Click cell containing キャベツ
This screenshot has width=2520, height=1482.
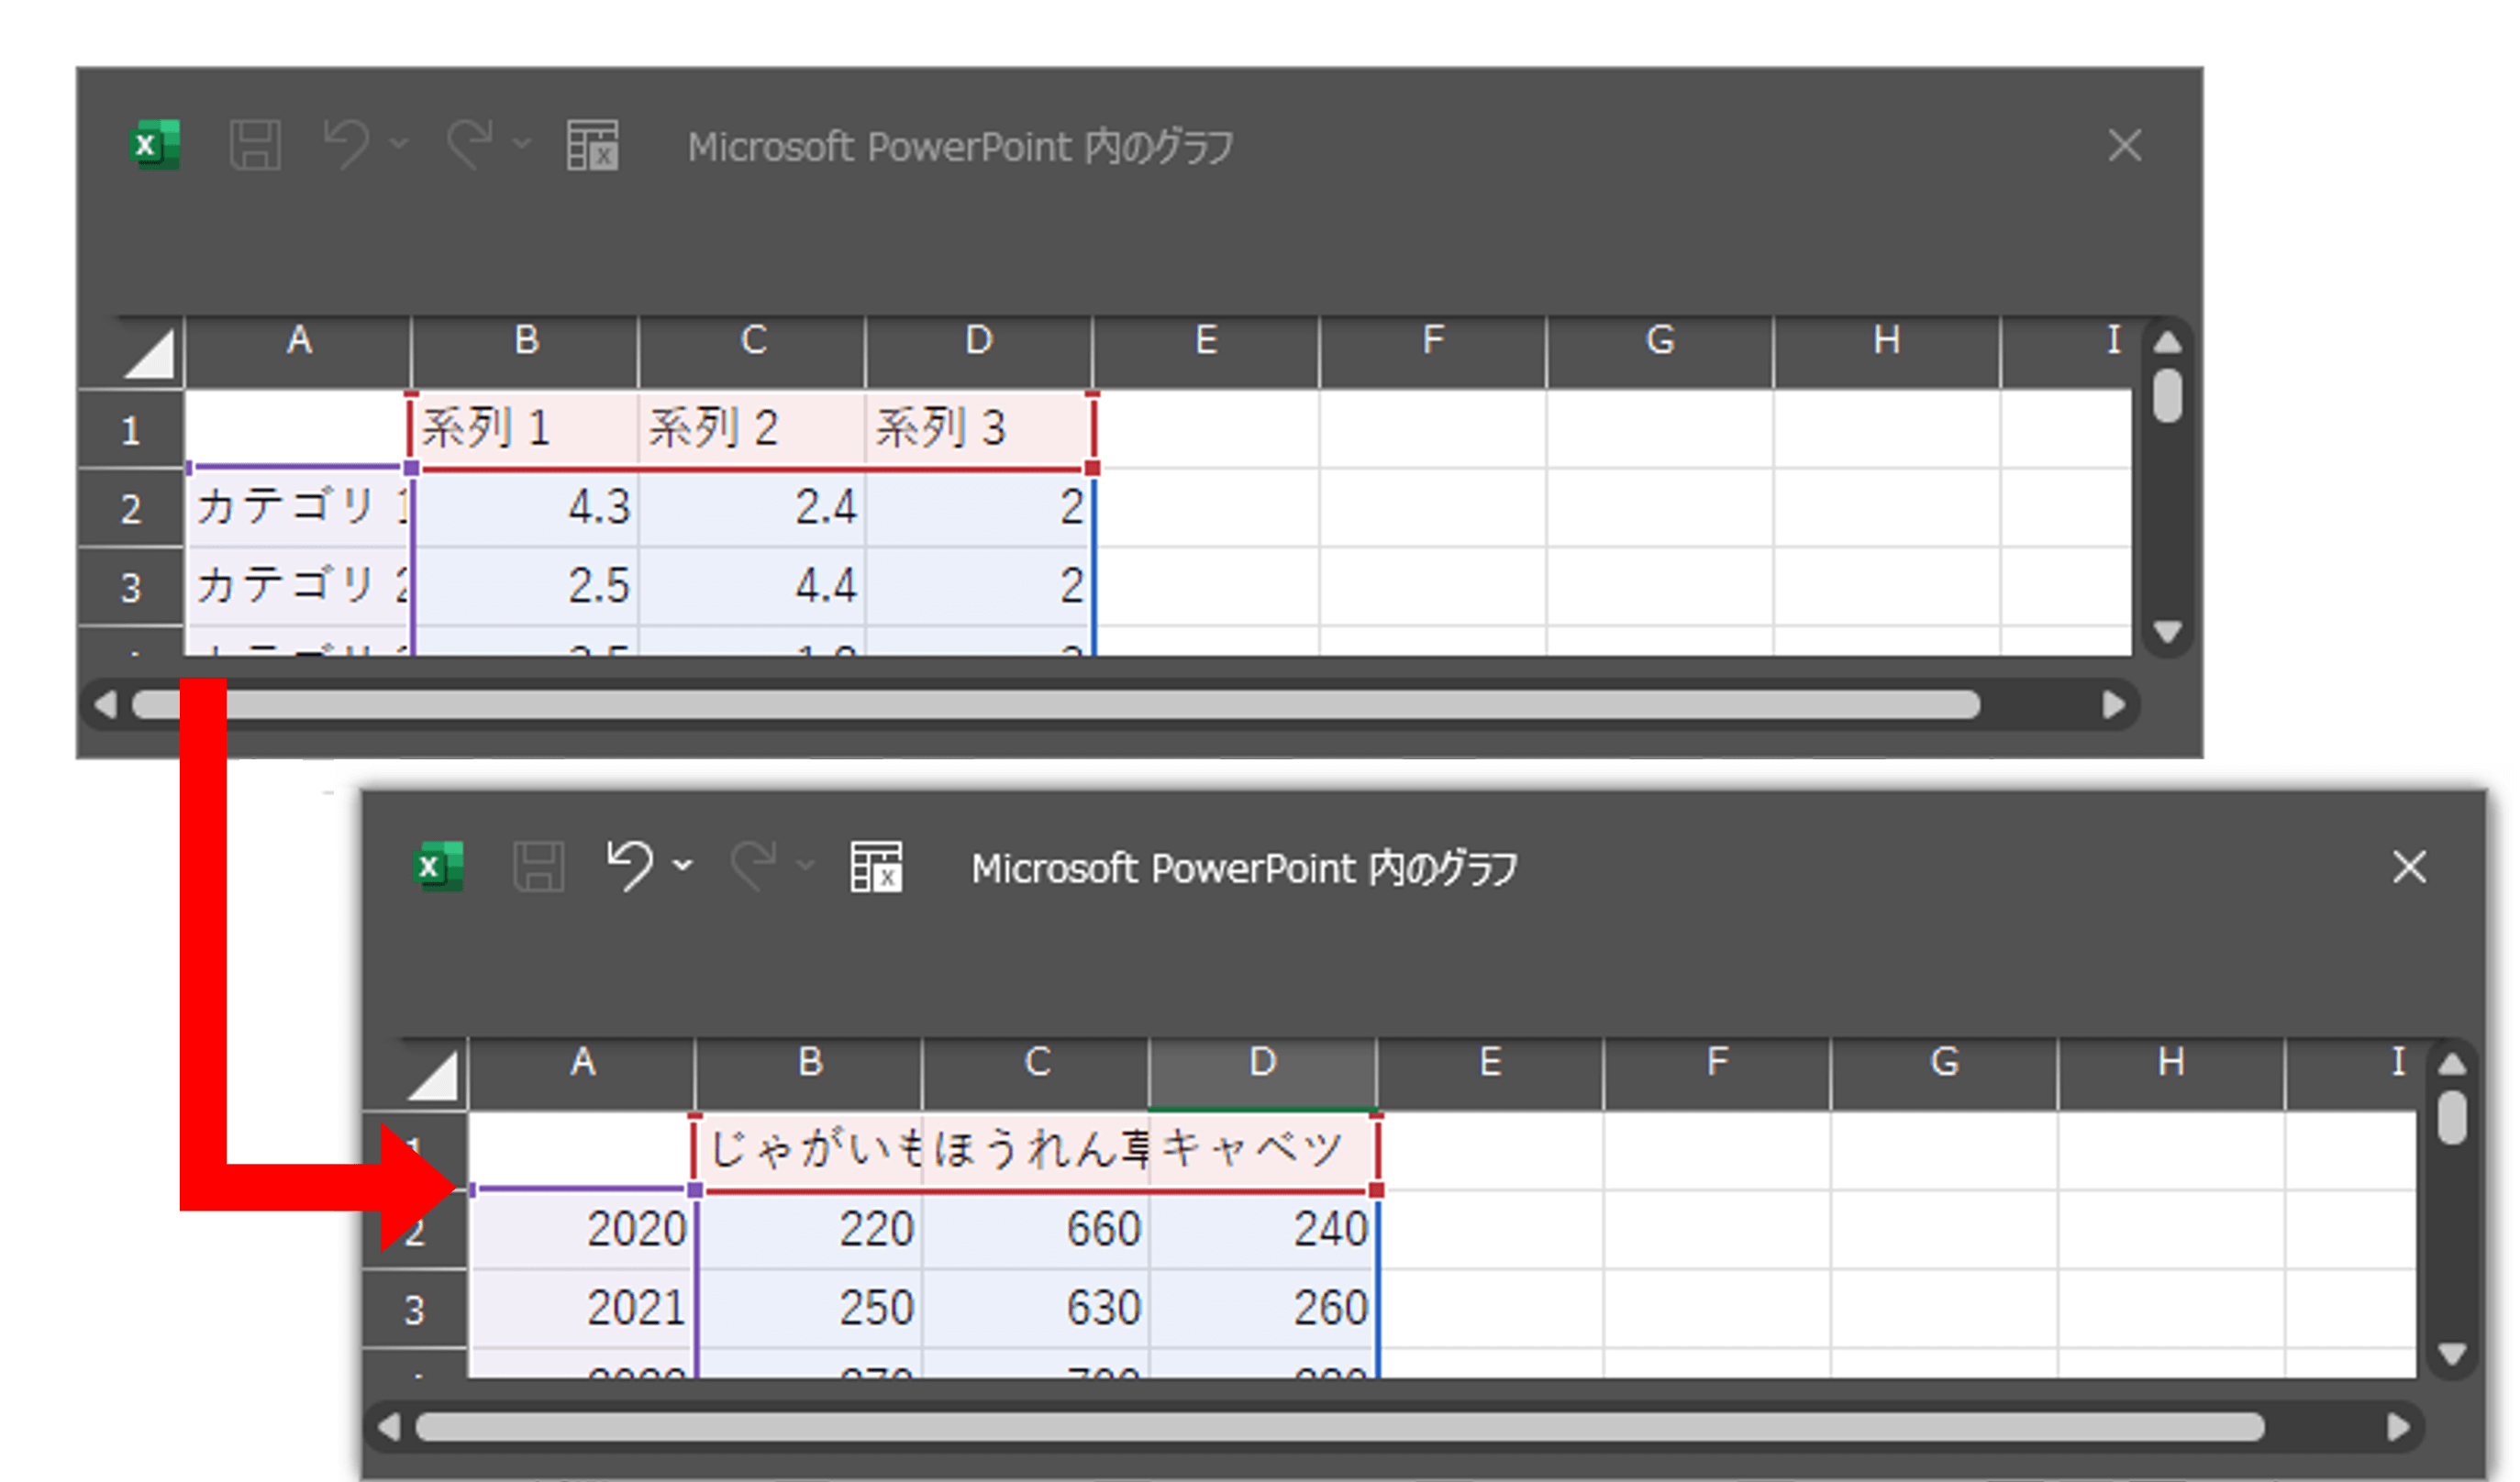tap(1263, 1150)
